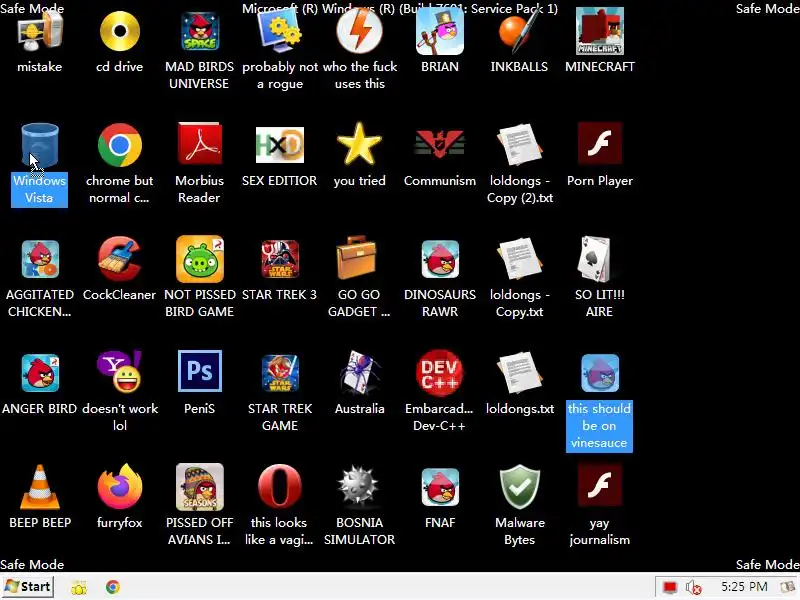Open Opera 'this looks like a vagi...' icon
Screen dimensions: 800x600
tap(280, 487)
